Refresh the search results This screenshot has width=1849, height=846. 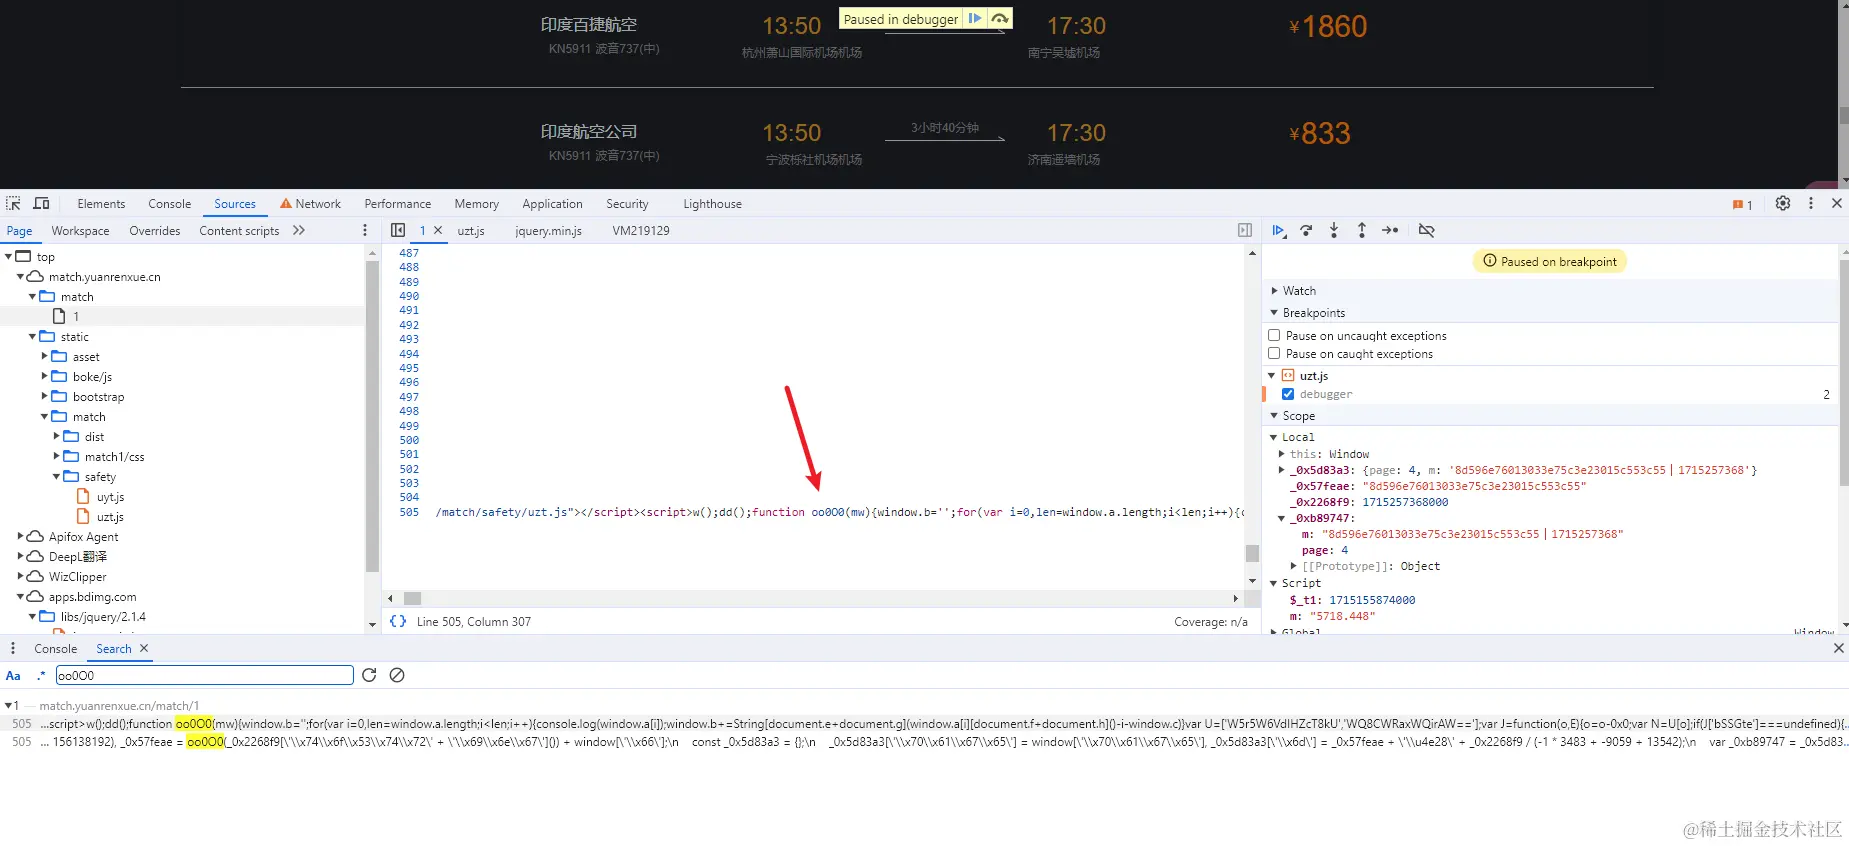369,675
